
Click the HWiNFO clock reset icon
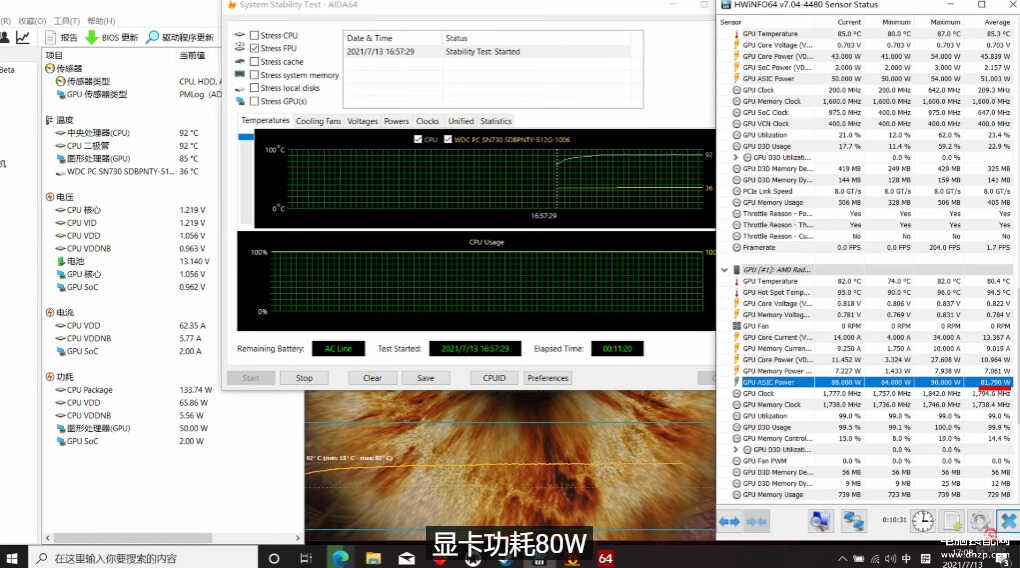pyautogui.click(x=922, y=521)
